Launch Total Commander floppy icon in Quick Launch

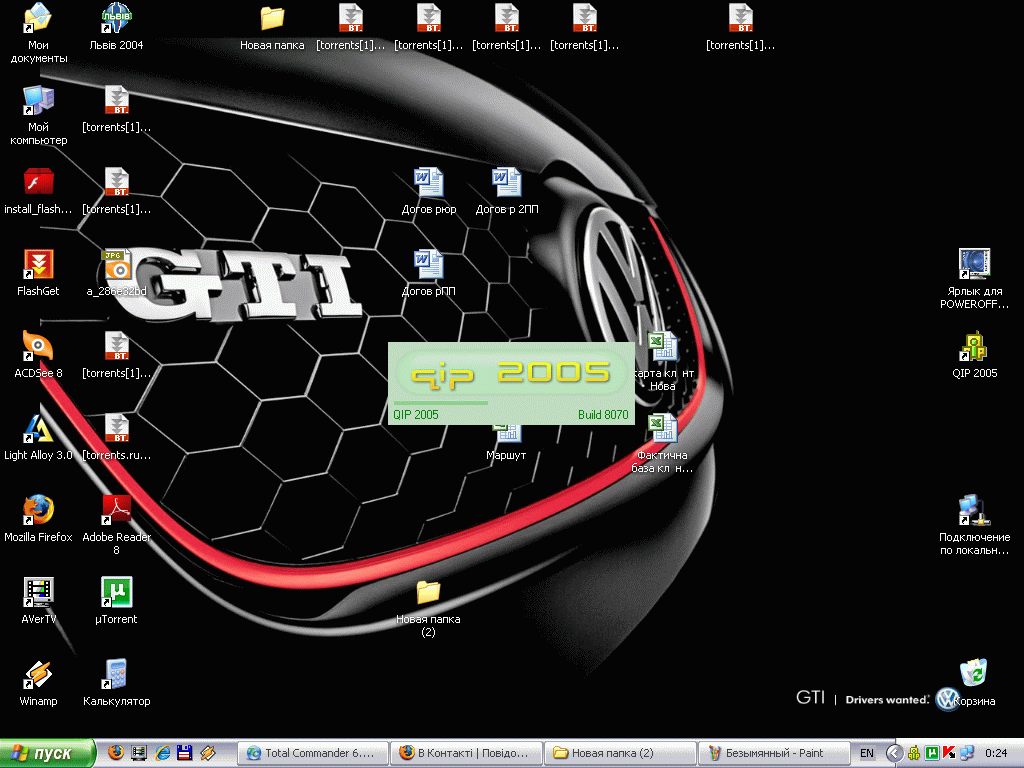pos(185,753)
